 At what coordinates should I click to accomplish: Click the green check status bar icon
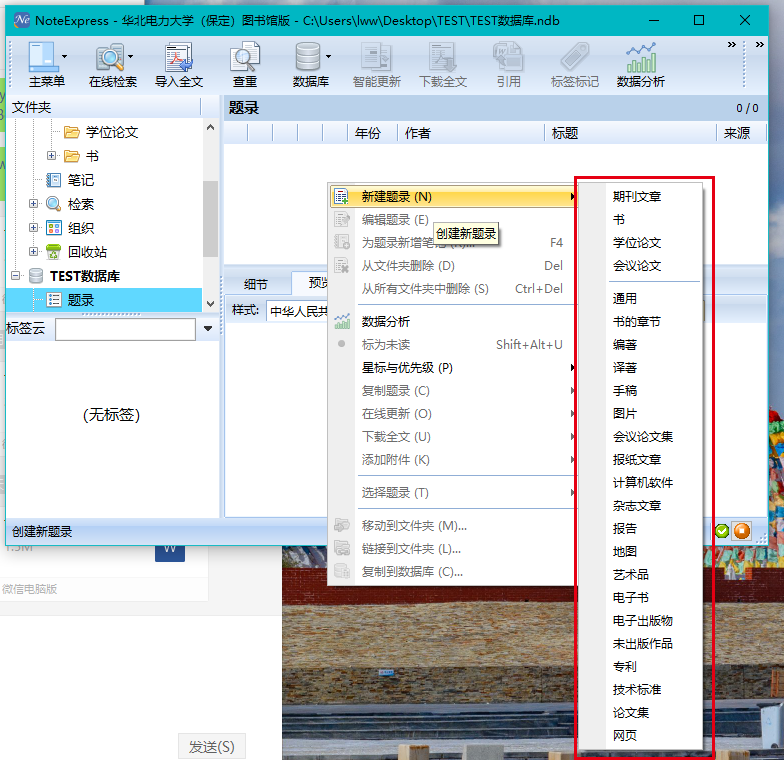[722, 530]
